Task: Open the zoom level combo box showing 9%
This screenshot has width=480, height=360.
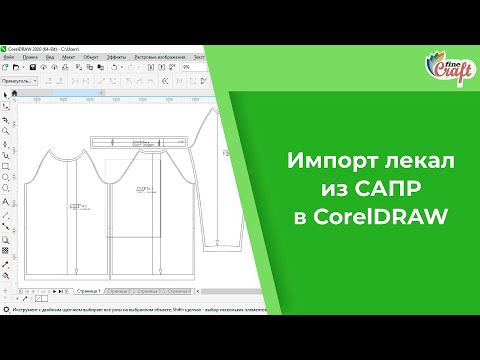Action: tap(195, 67)
